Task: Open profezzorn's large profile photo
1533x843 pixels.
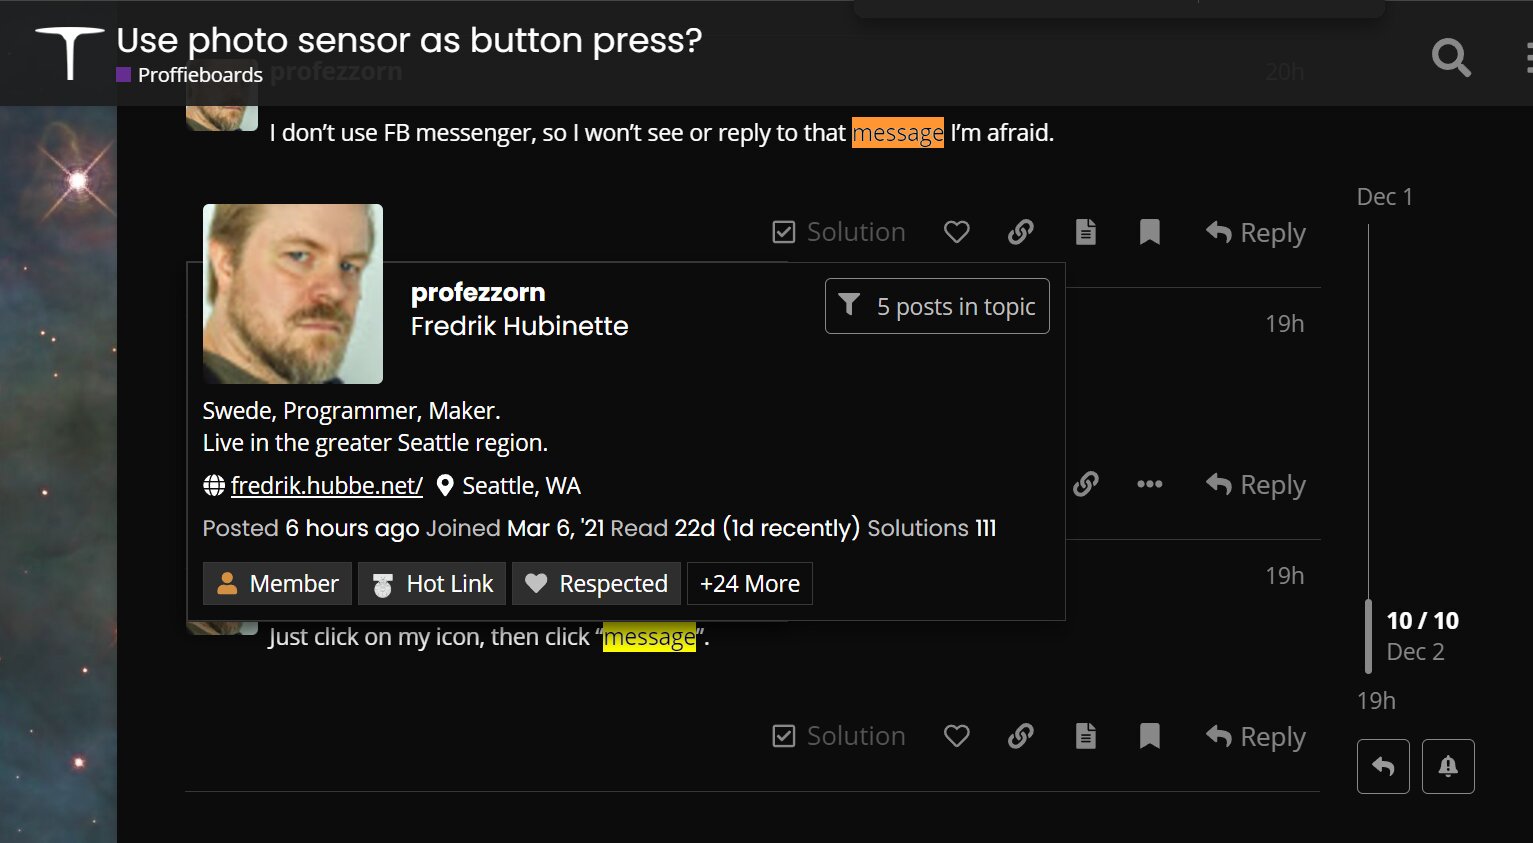Action: [x=293, y=294]
